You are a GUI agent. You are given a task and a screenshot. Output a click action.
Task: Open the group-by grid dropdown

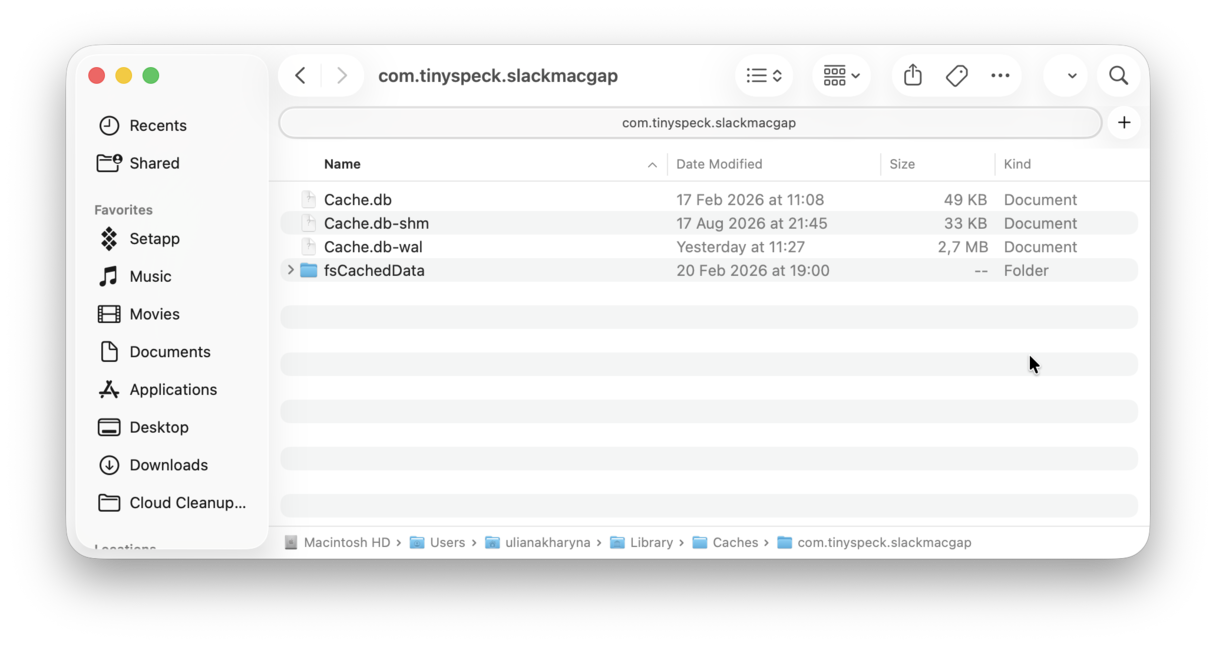[x=841, y=76]
